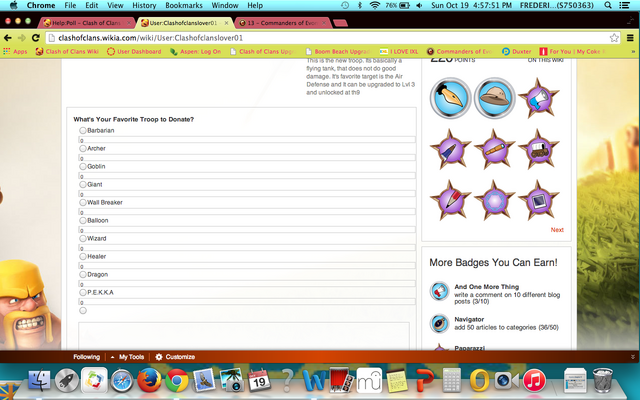Click the megaphone star badge
This screenshot has width=640, height=400.
539,98
